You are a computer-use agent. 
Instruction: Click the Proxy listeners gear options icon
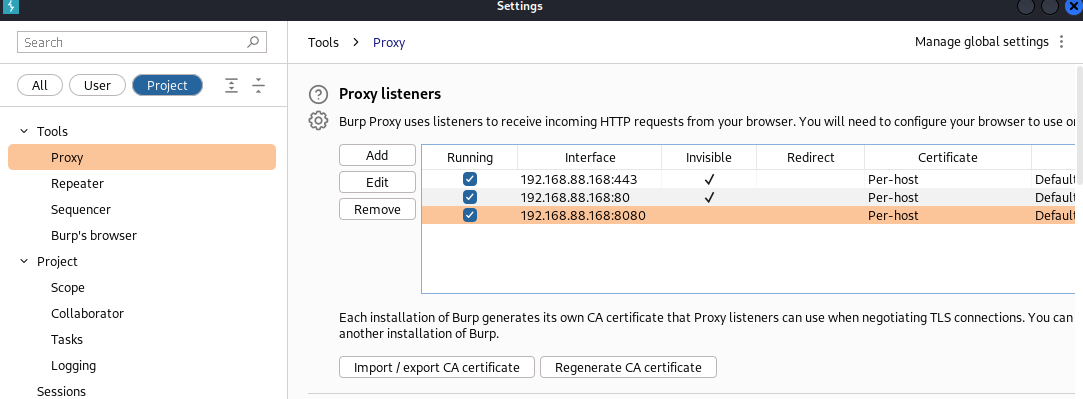click(318, 120)
